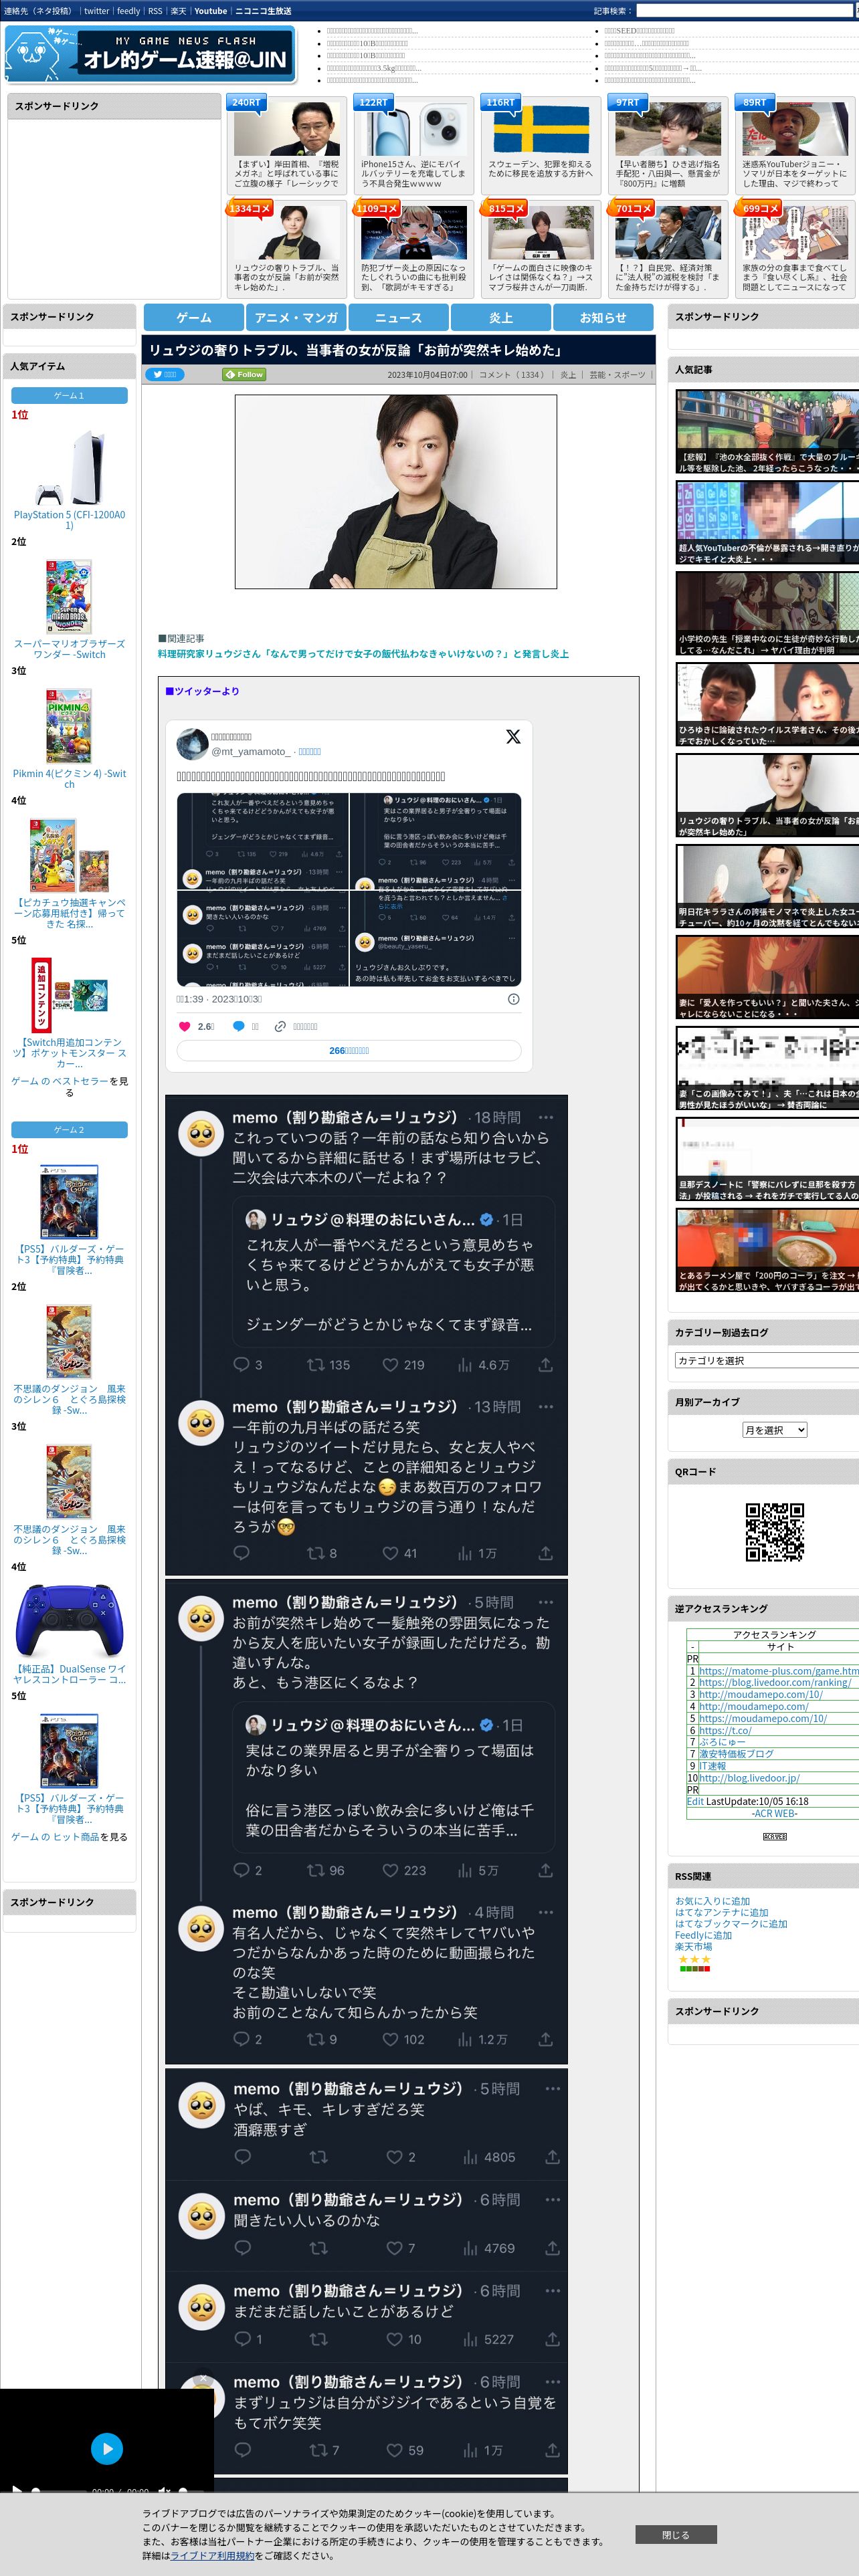The width and height of the screenshot is (859, 2576).
Task: Open the X logo in the embedded tweet
Action: (513, 736)
